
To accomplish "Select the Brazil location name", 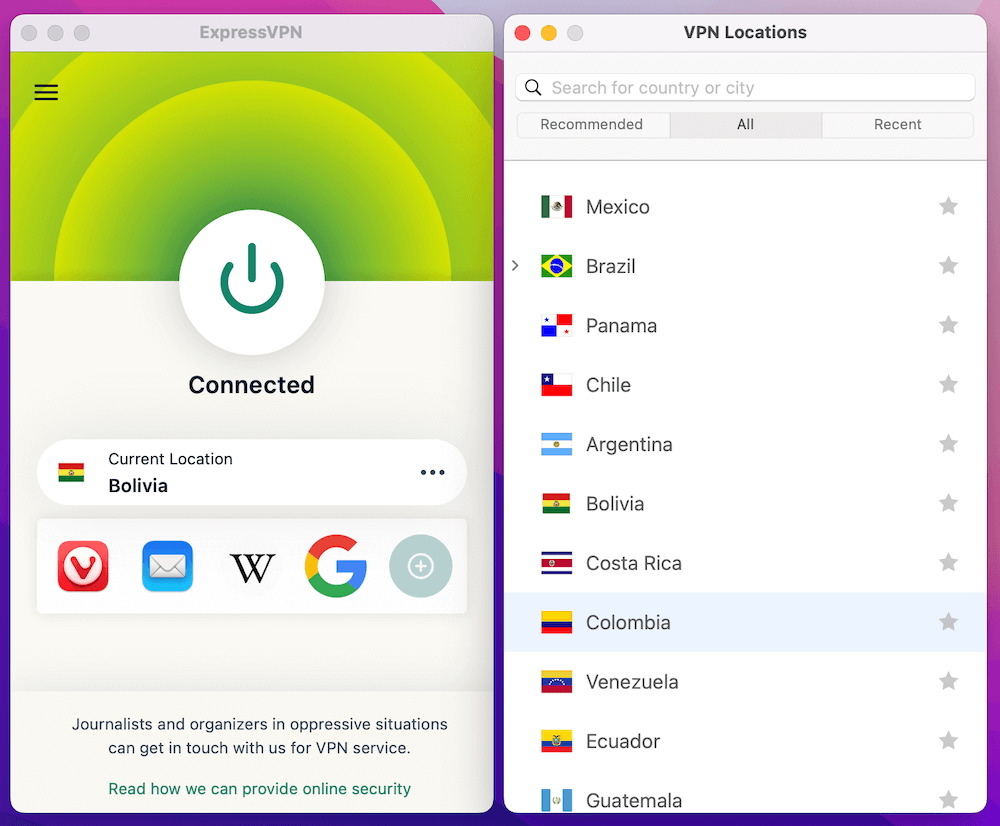I will [x=611, y=266].
